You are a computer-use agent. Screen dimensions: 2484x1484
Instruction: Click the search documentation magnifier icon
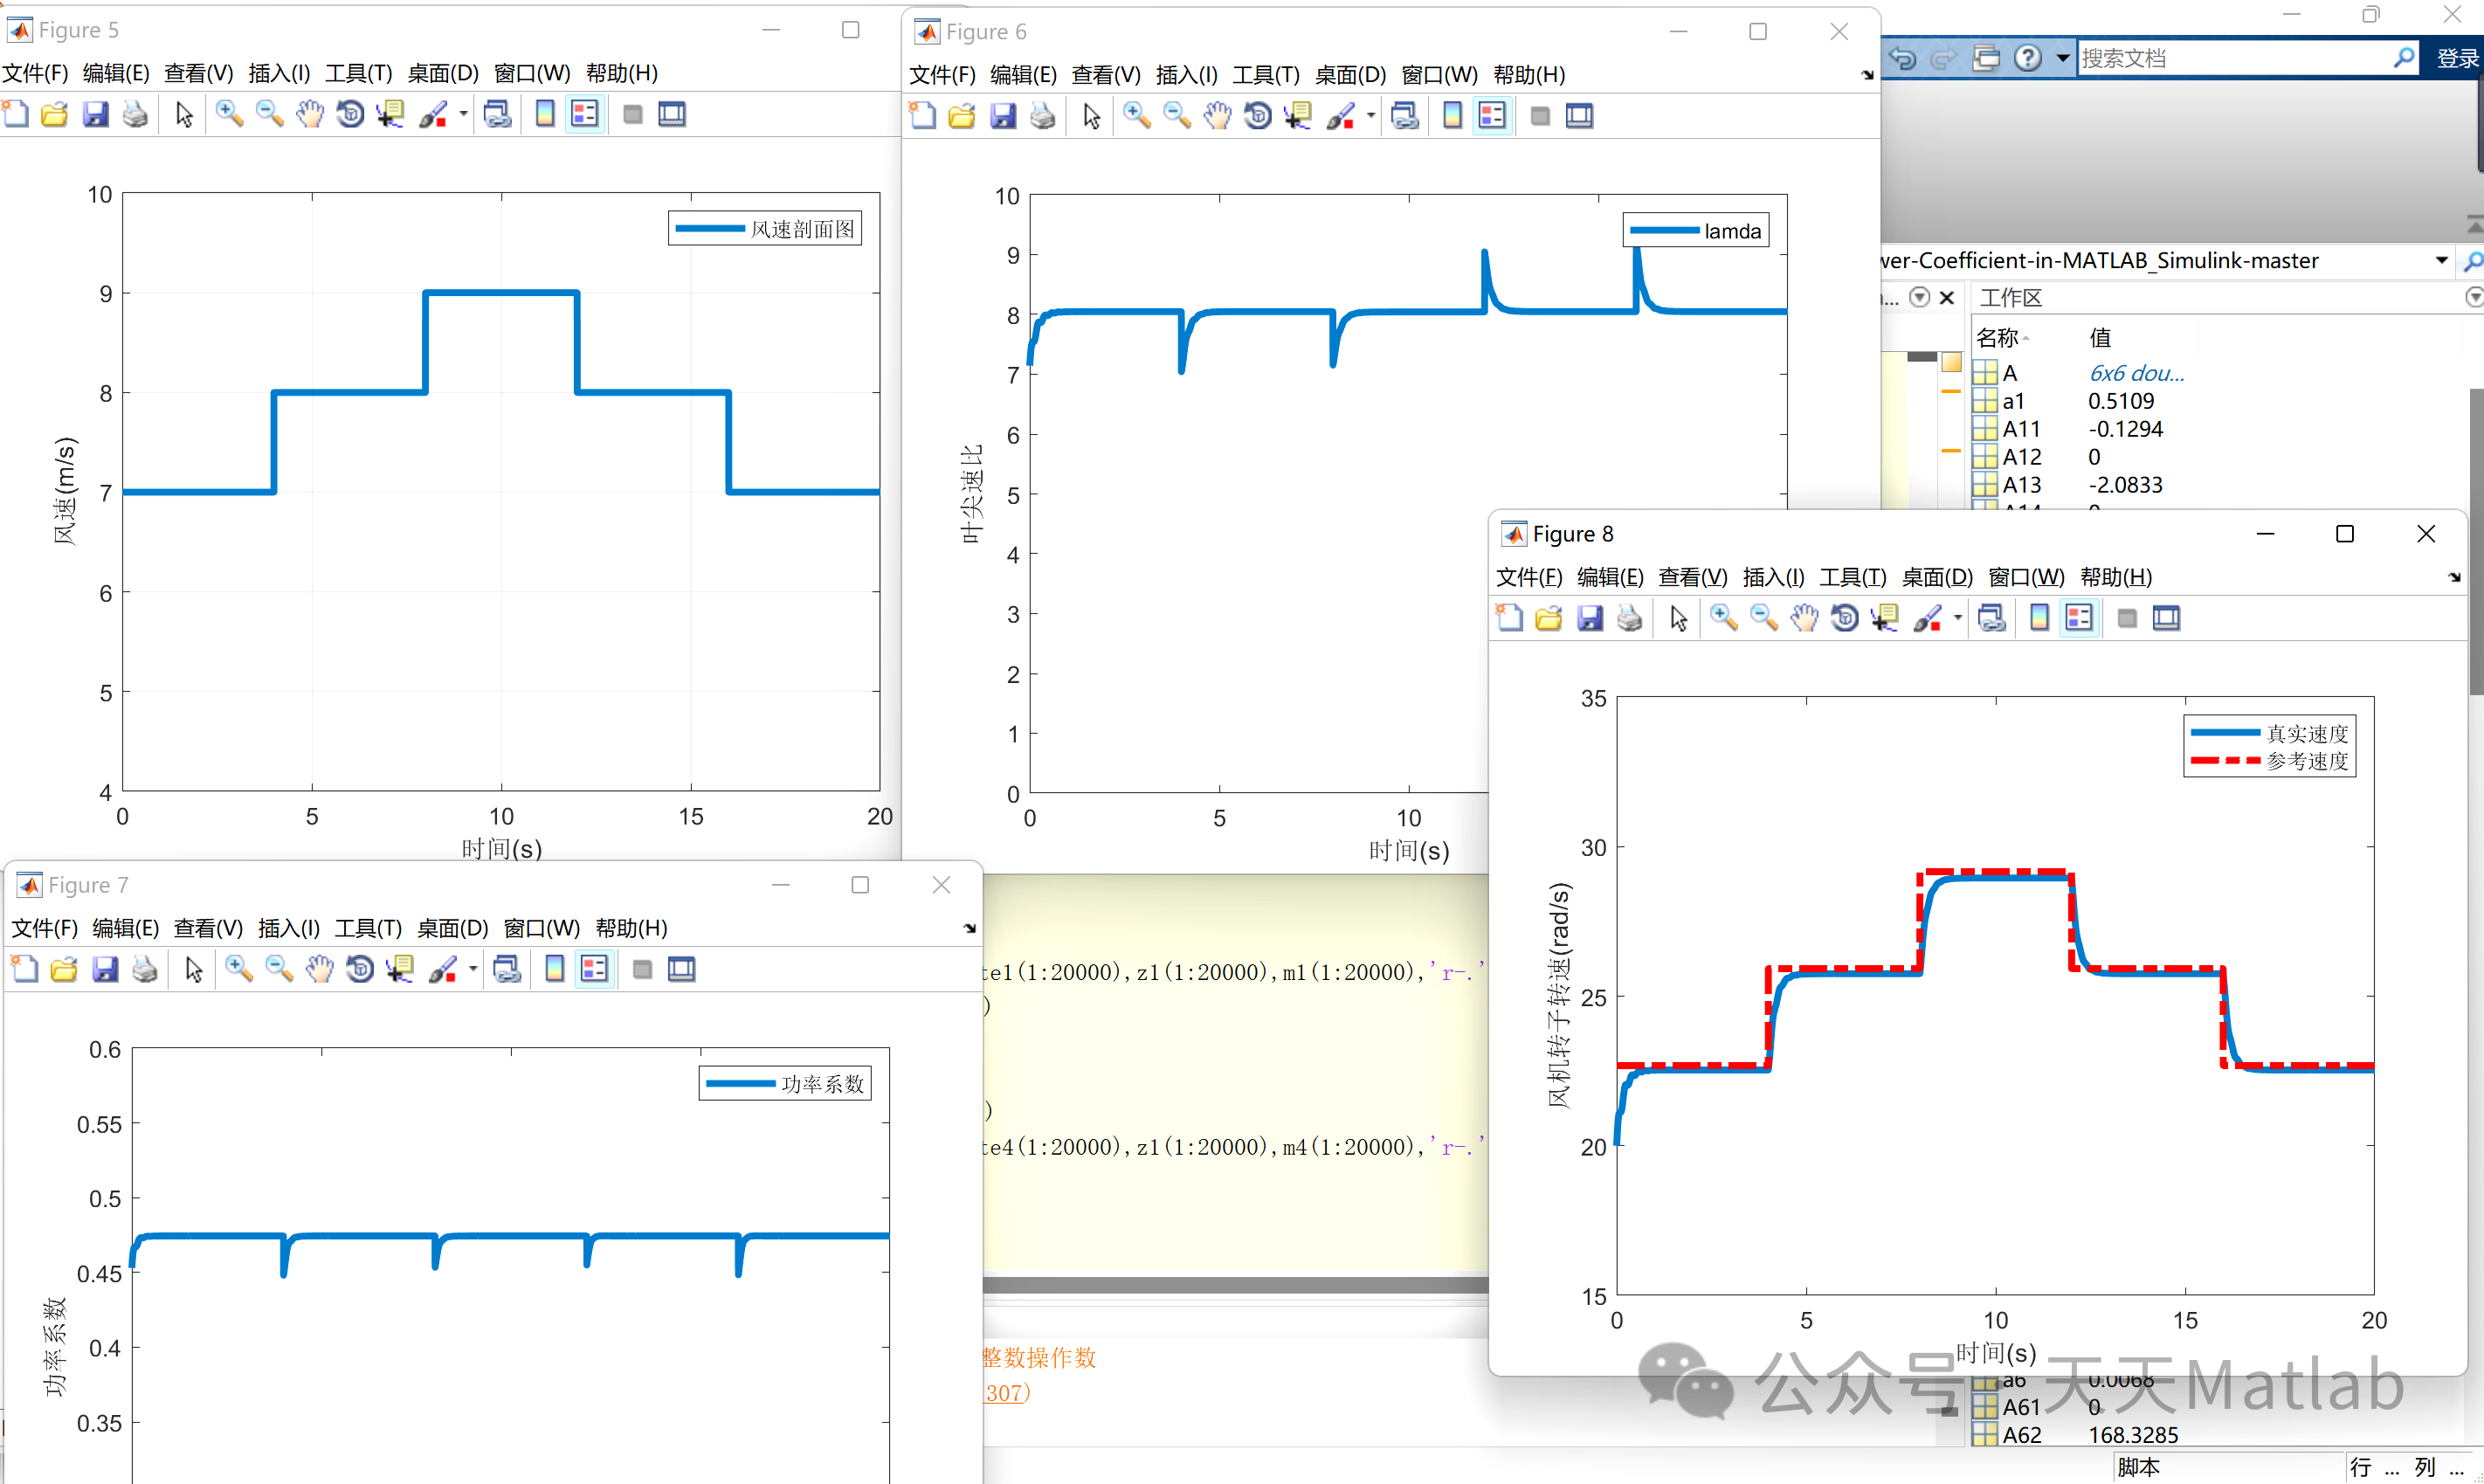[2403, 58]
